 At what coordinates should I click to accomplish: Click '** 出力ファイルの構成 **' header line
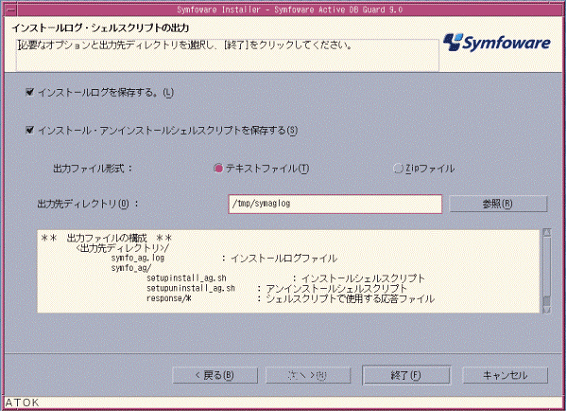point(106,238)
